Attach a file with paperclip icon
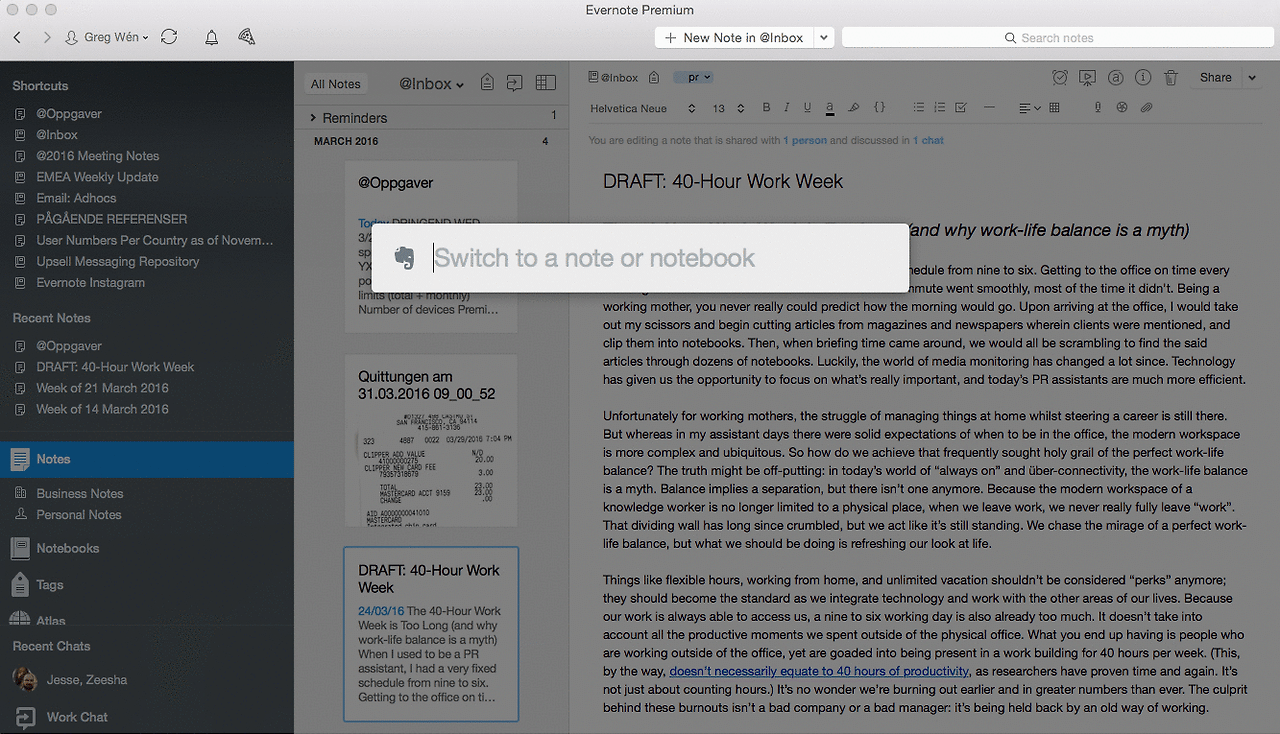Viewport: 1280px width, 734px height. click(1146, 108)
